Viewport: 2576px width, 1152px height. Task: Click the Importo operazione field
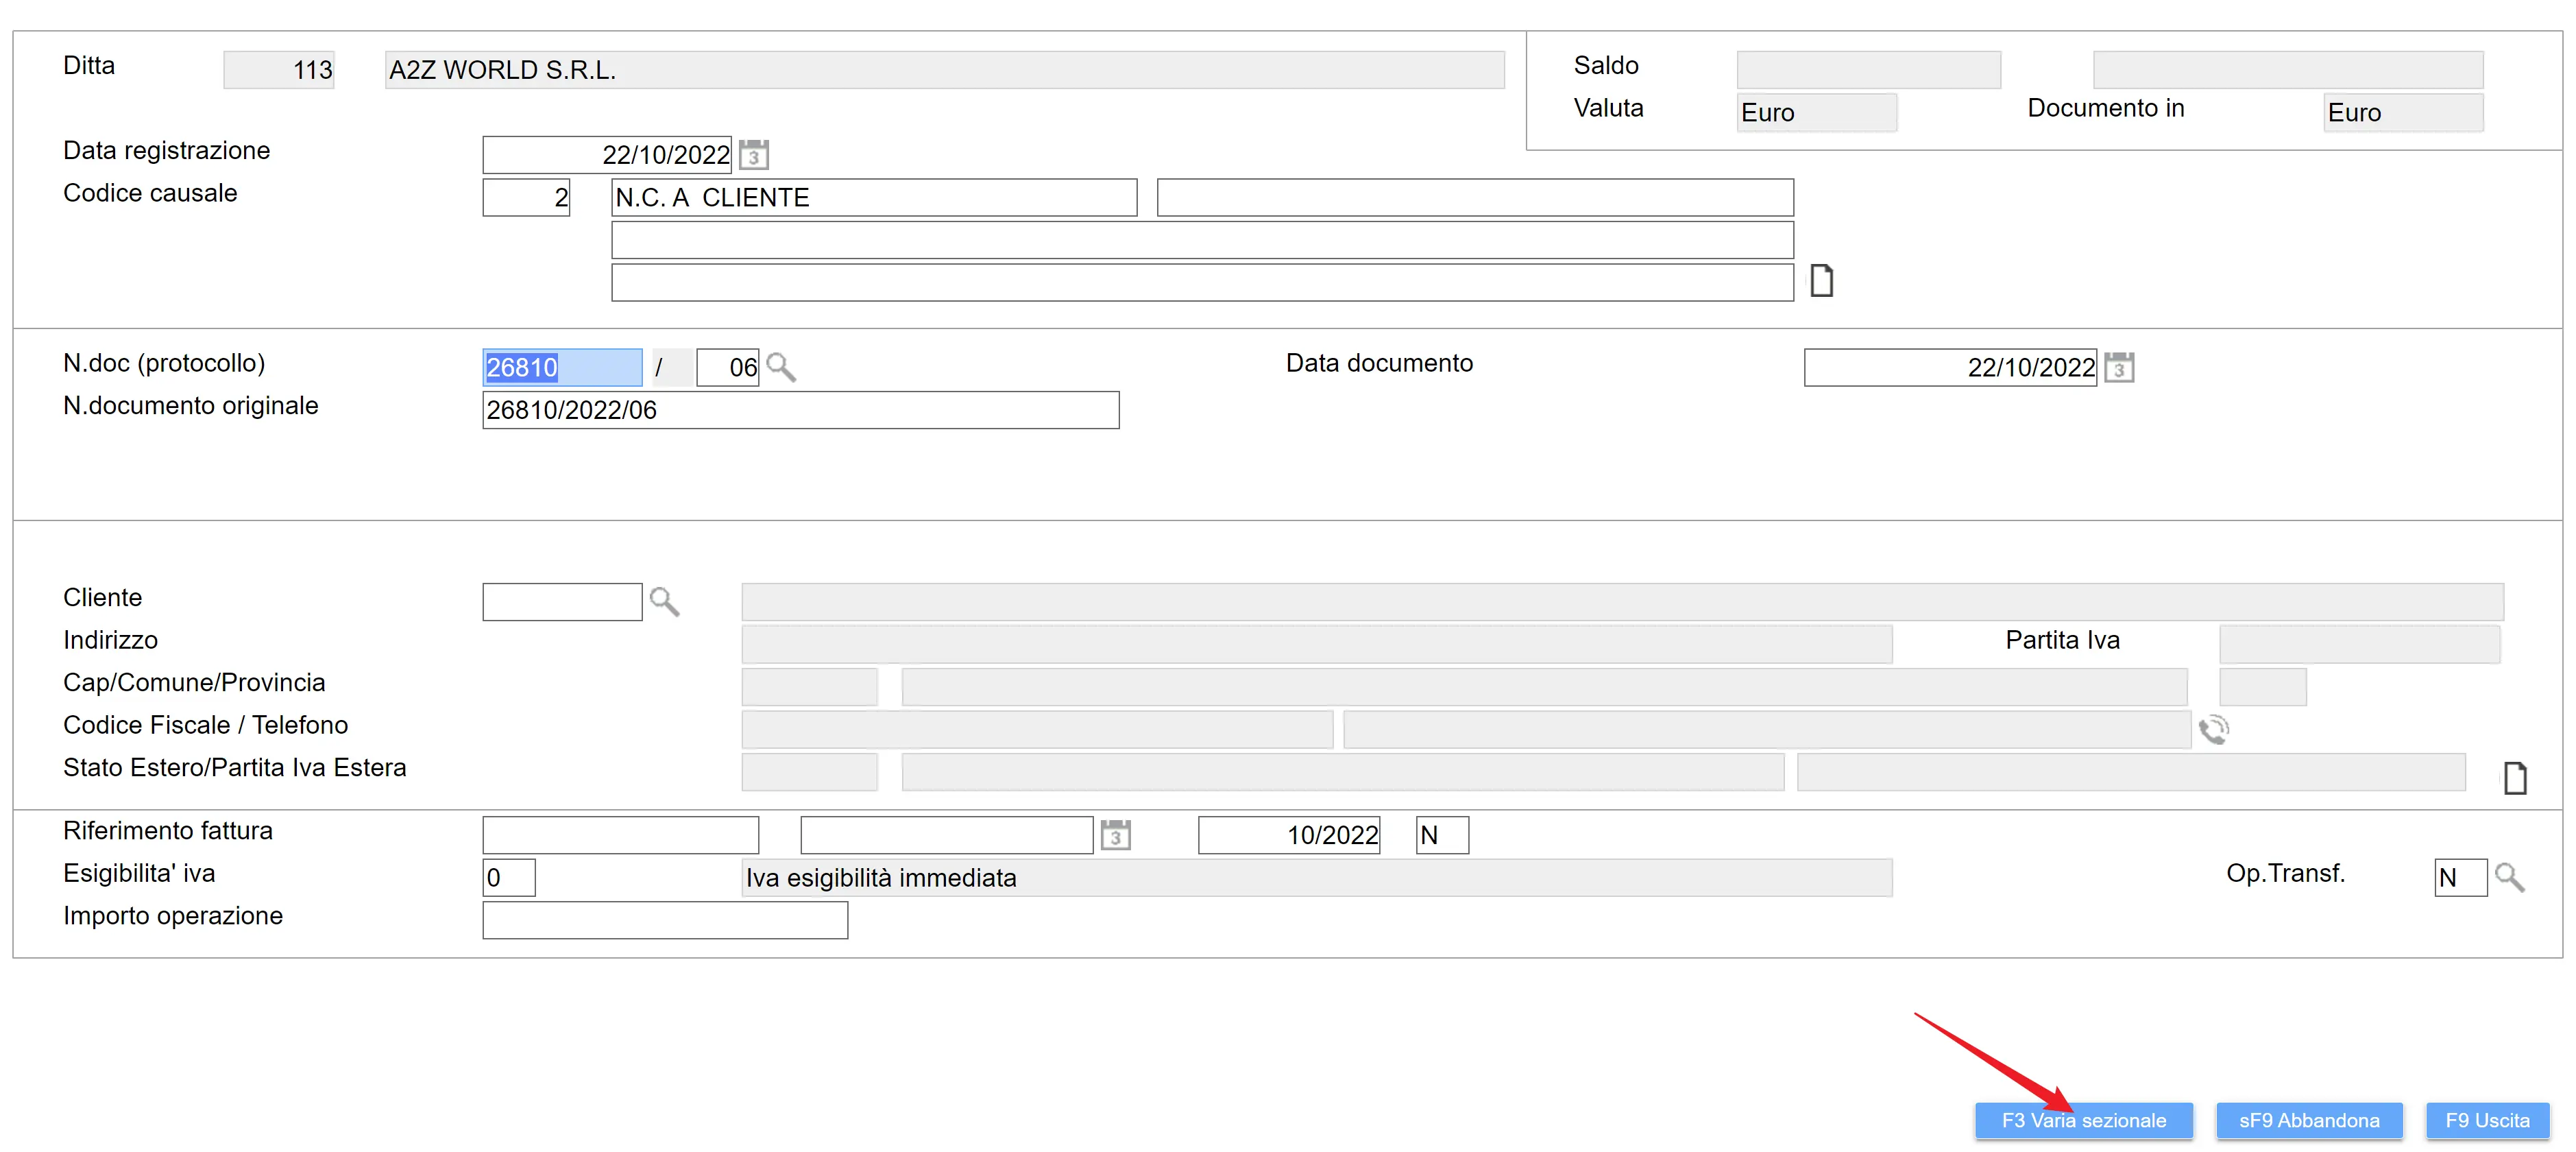tap(665, 919)
